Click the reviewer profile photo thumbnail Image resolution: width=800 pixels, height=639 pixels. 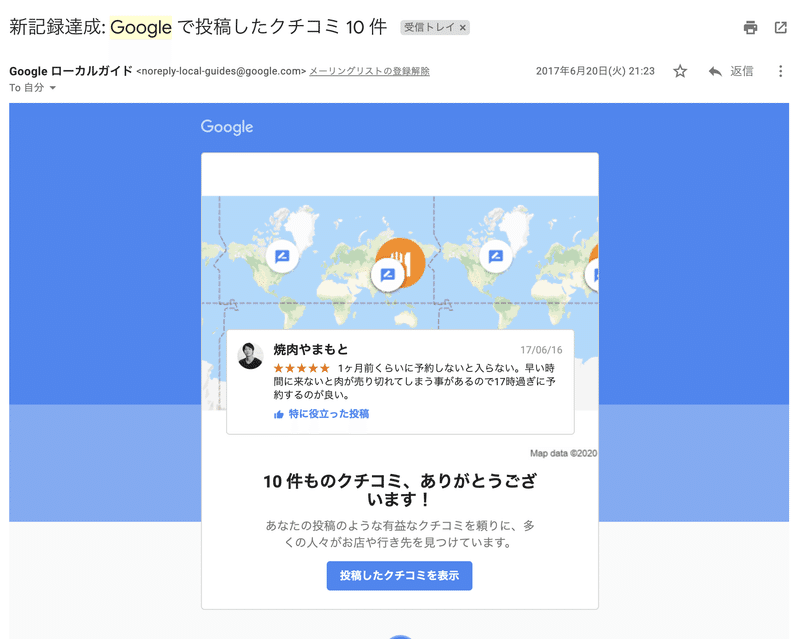pyautogui.click(x=250, y=356)
